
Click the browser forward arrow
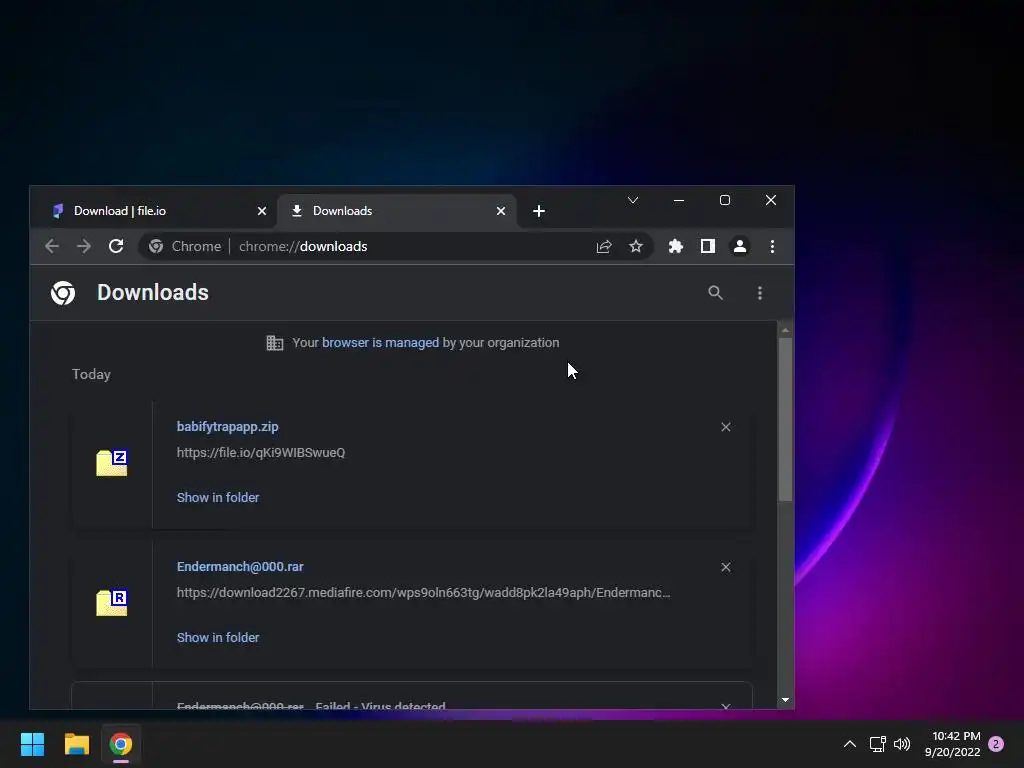tap(84, 246)
